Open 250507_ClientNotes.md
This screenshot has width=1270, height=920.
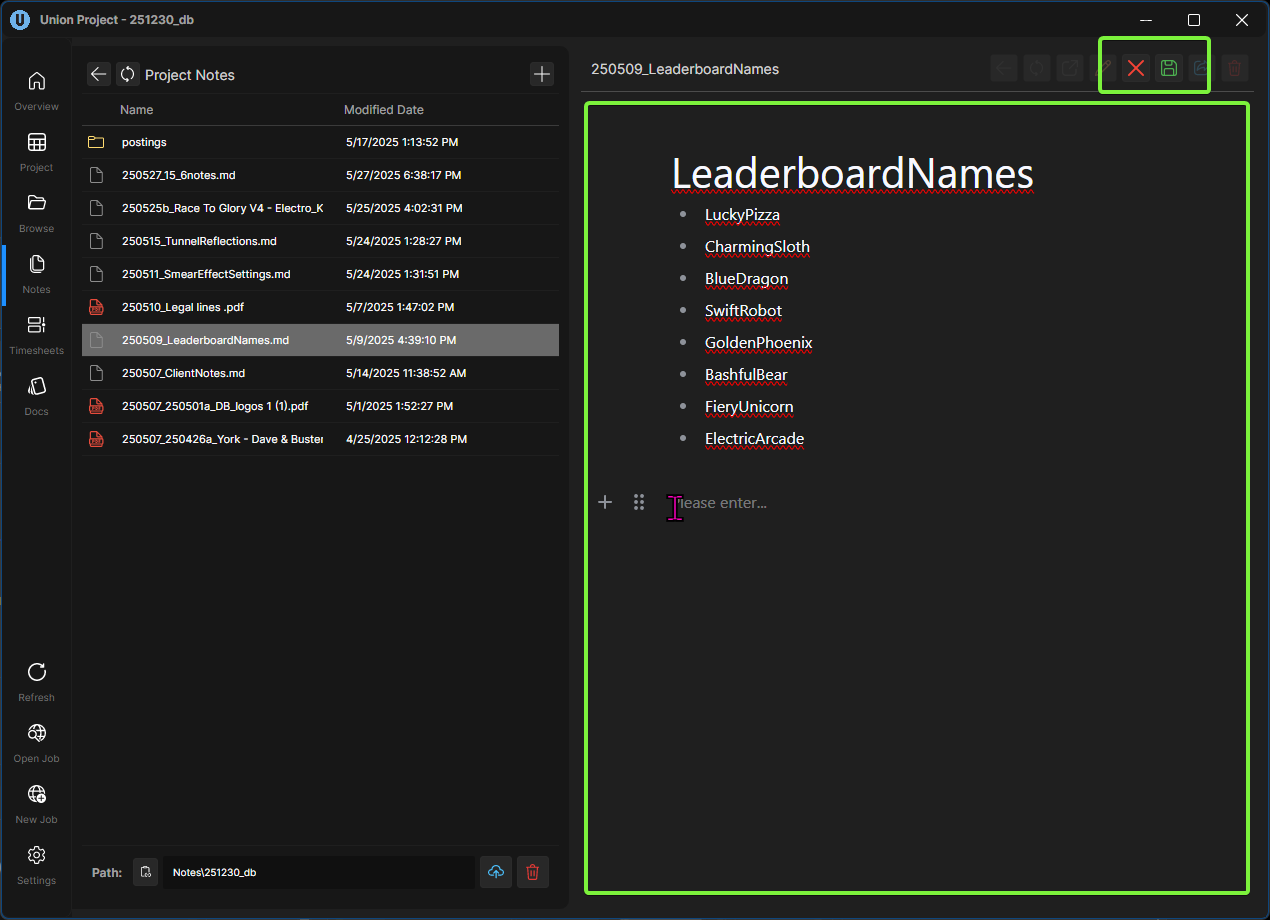pos(320,373)
